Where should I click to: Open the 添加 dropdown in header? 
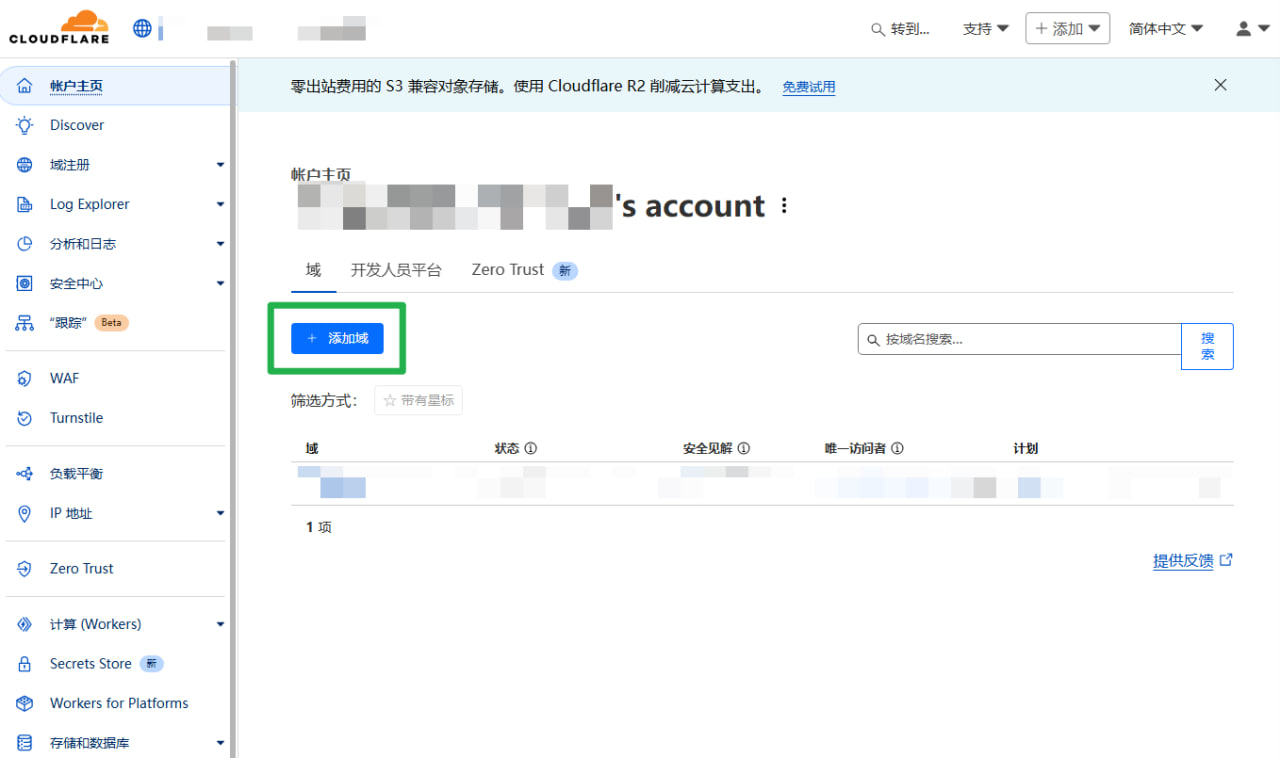click(1067, 28)
